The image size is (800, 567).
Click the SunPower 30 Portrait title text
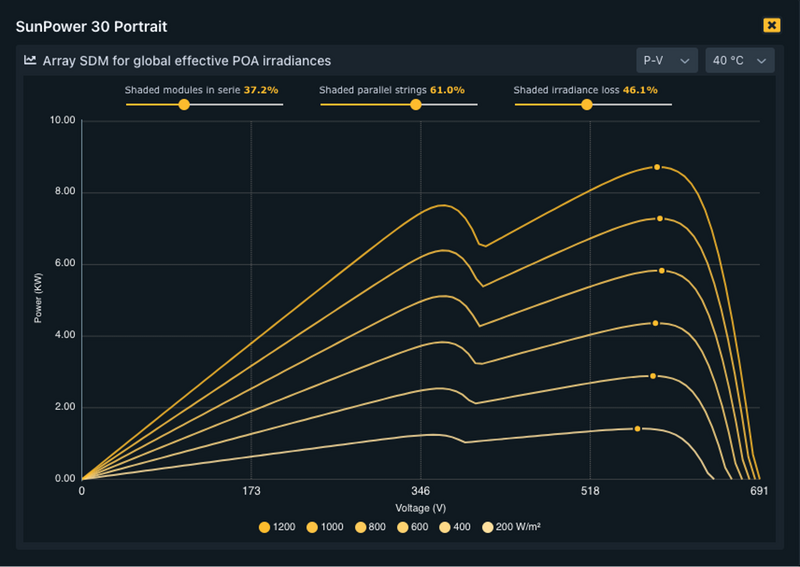pos(91,25)
